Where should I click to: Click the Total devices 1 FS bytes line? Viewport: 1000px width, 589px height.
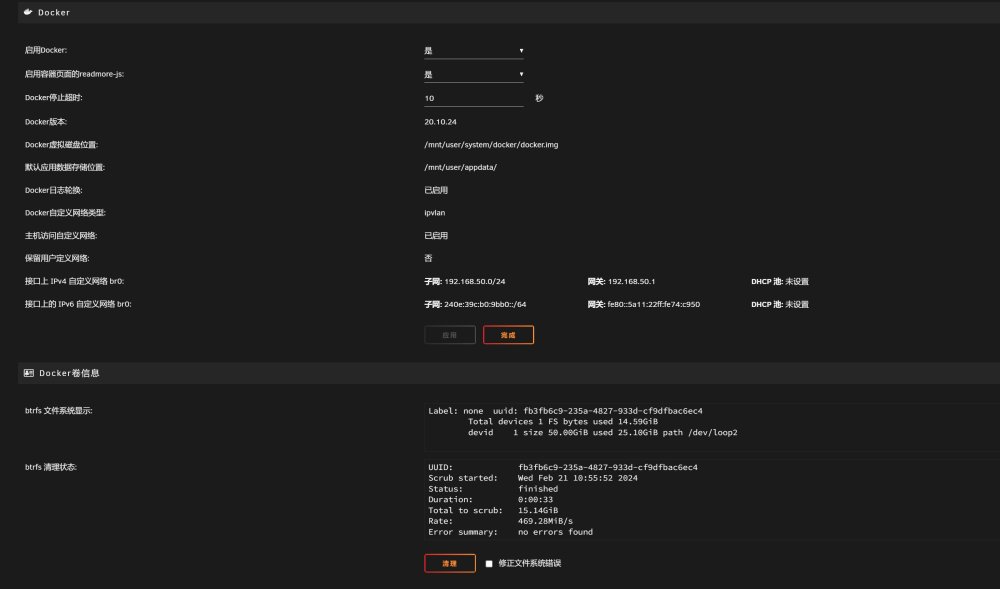(562, 421)
